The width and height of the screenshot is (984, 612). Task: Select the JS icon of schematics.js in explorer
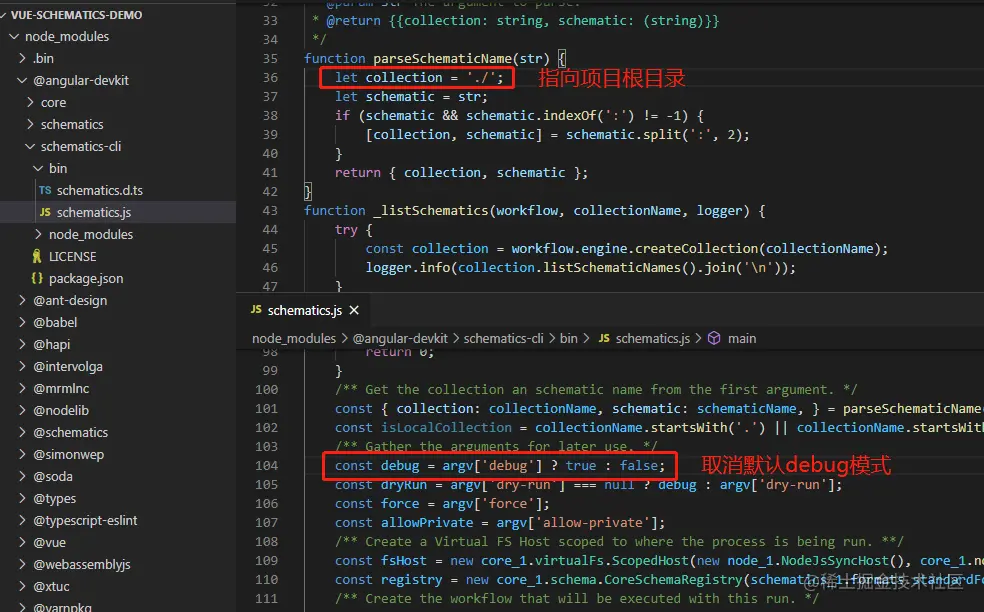click(45, 212)
